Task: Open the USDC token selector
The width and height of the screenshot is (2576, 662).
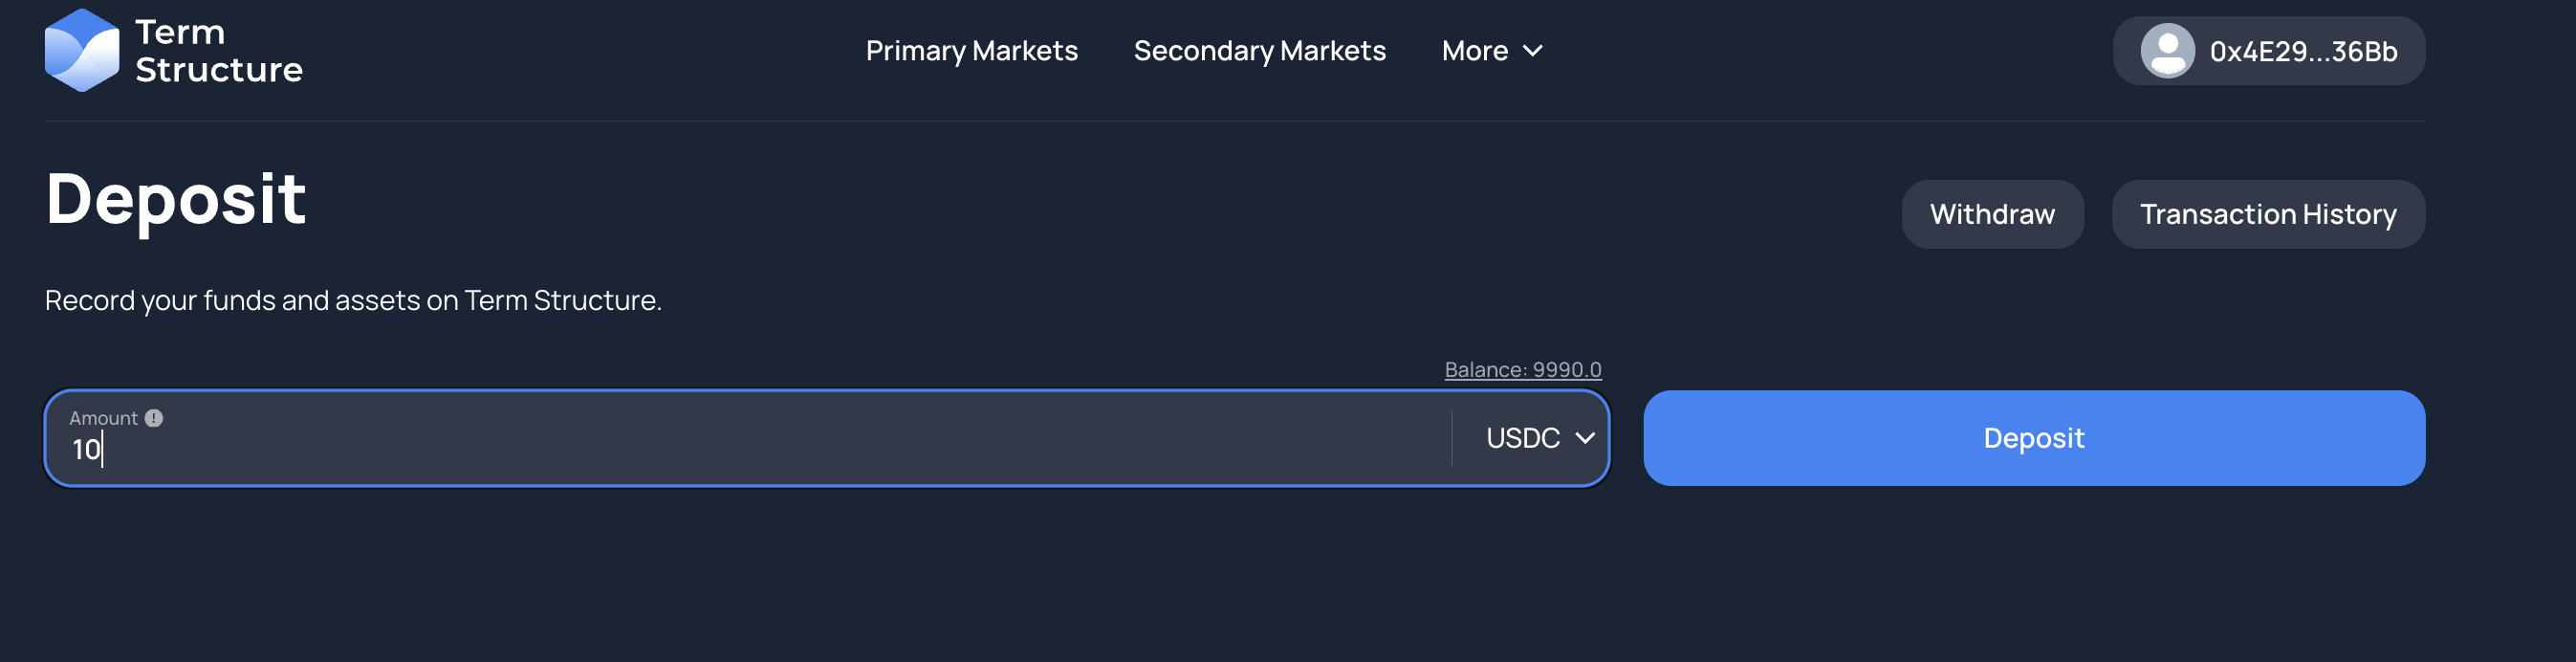Action: coord(1539,438)
